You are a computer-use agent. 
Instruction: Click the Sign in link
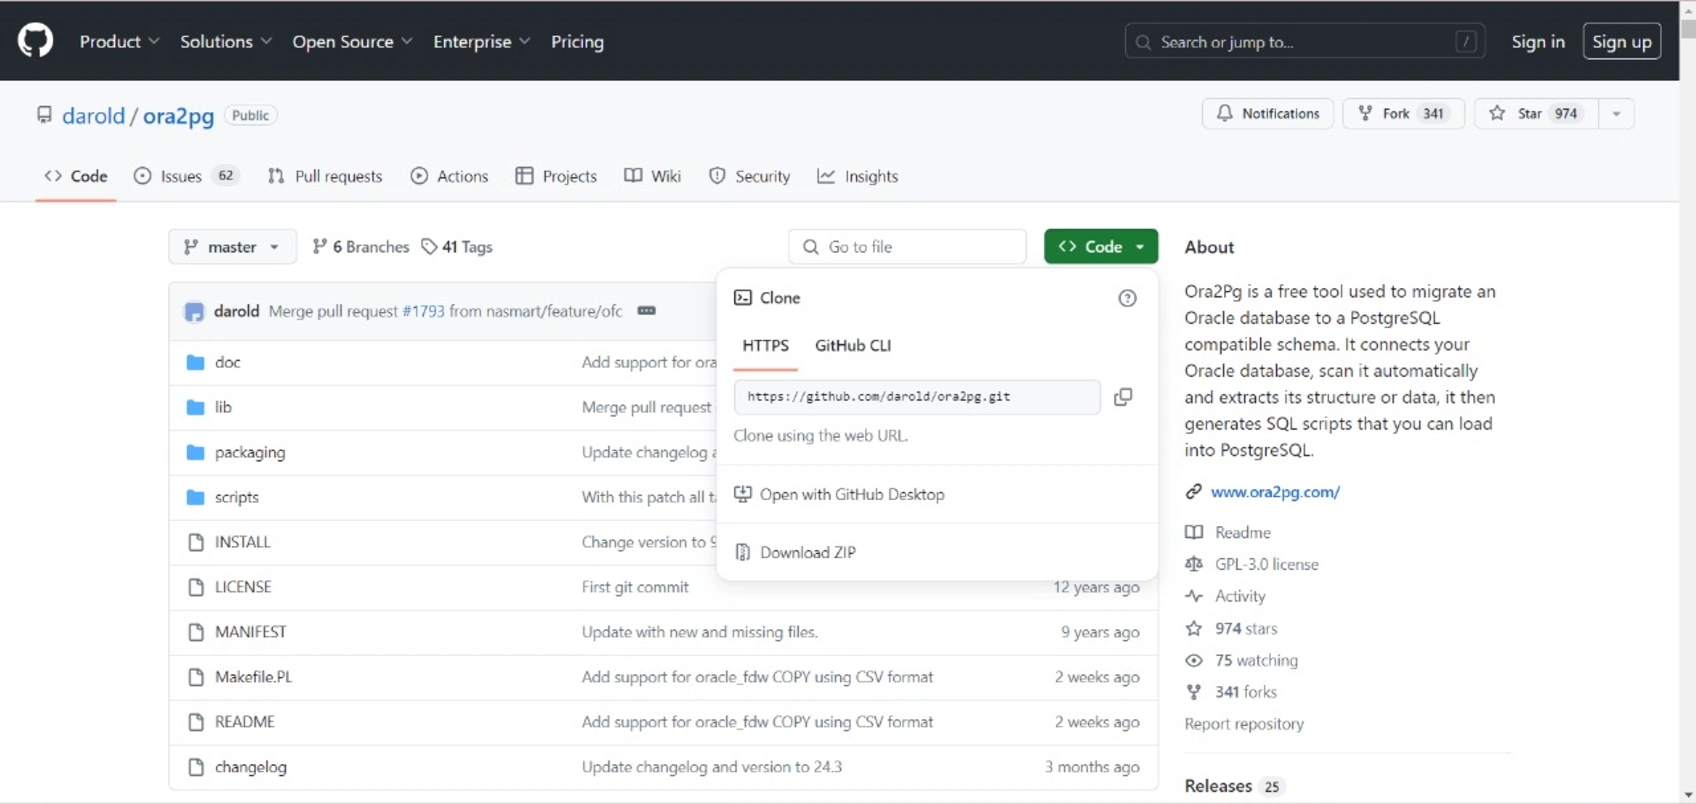click(1538, 41)
